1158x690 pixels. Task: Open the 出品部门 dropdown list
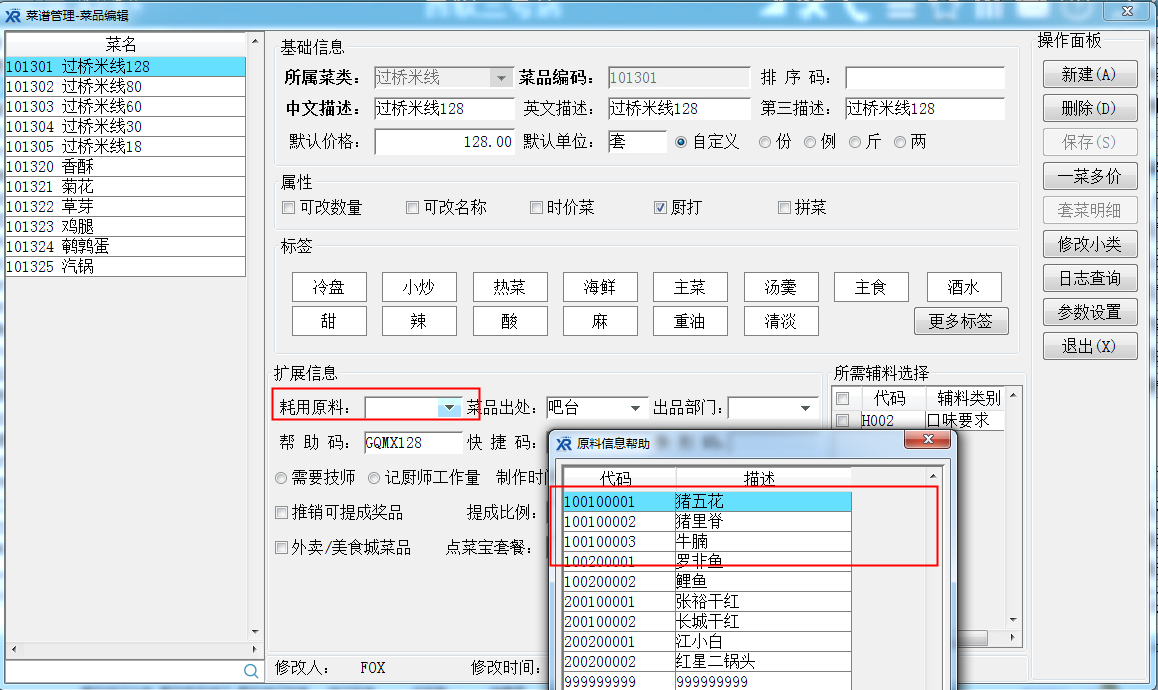(x=806, y=408)
